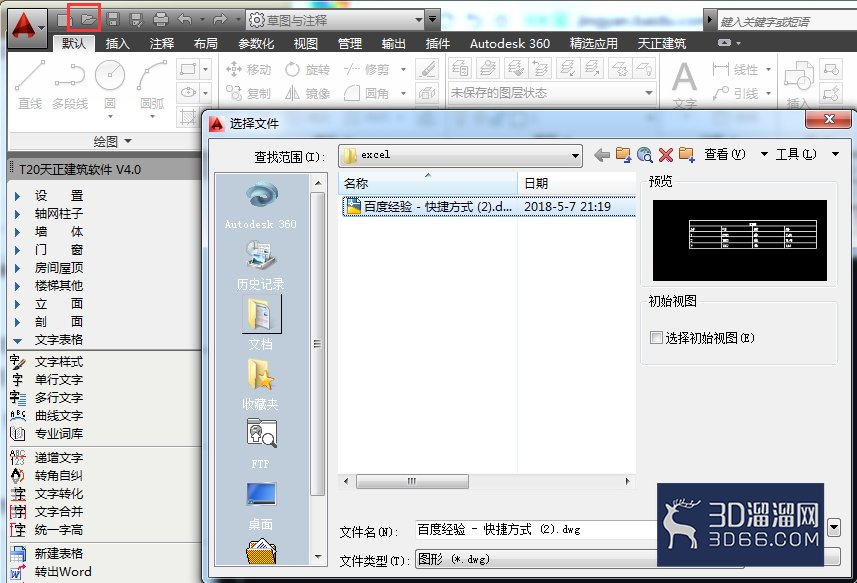Viewport: 857px width, 583px height.
Task: Open FTP location in places sidebar
Action: pos(261,444)
